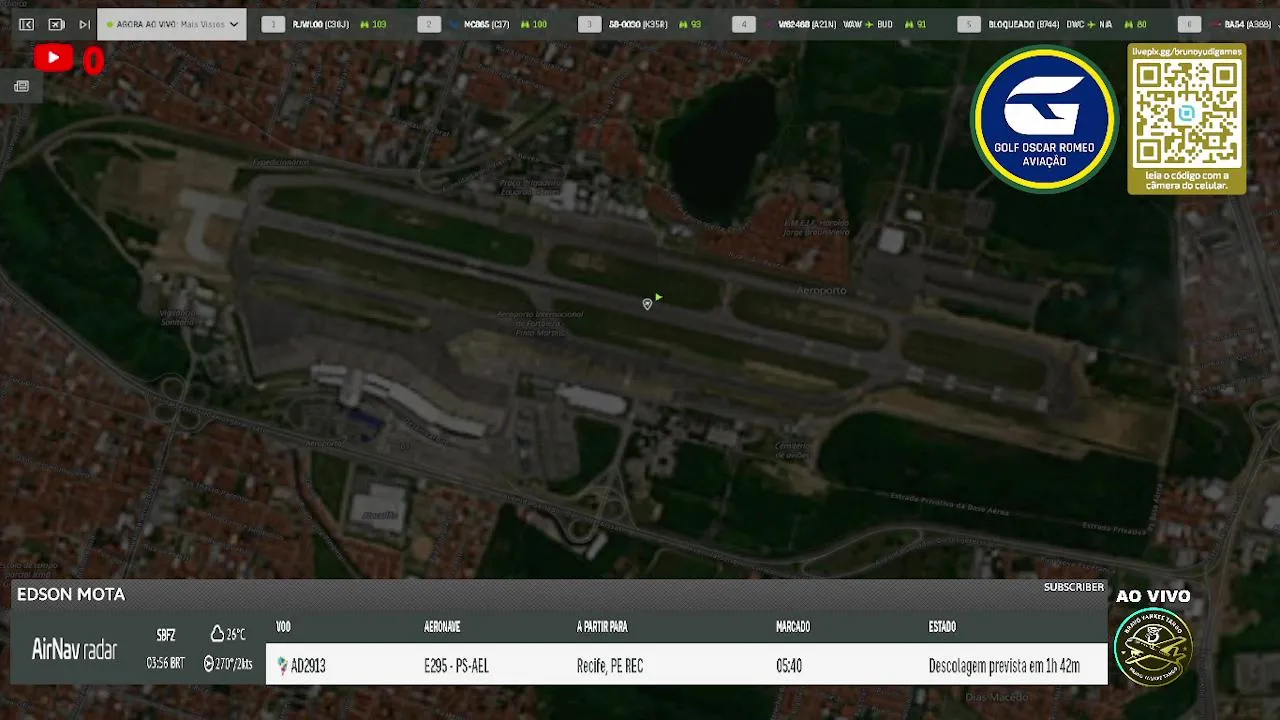The image size is (1280, 720).
Task: Click the rank 5 number badge
Action: click(x=968, y=24)
